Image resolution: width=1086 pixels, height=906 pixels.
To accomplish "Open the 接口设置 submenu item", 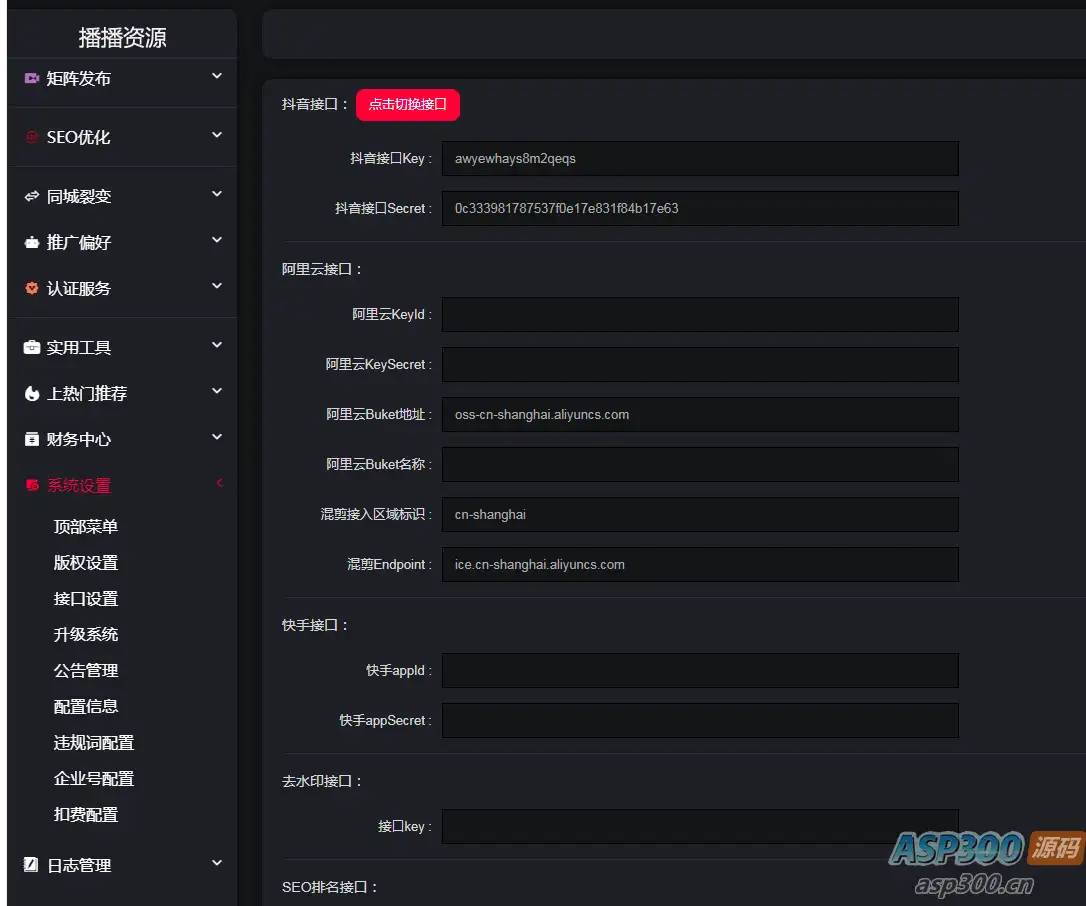I will coord(86,598).
